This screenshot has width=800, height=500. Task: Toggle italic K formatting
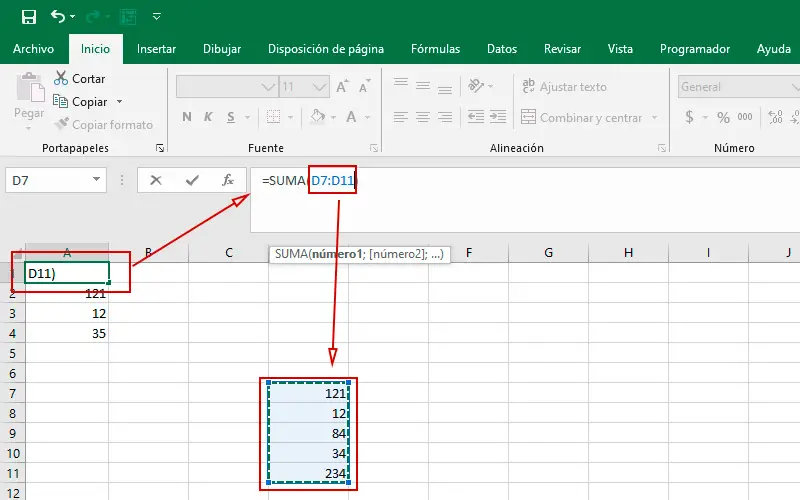pos(208,117)
